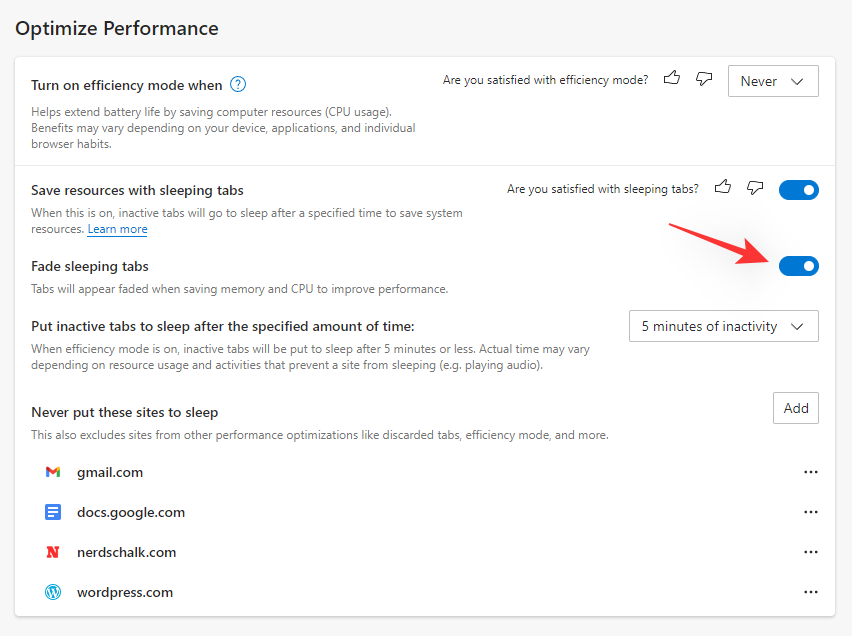Click the Gmail site favicon

tap(52, 471)
